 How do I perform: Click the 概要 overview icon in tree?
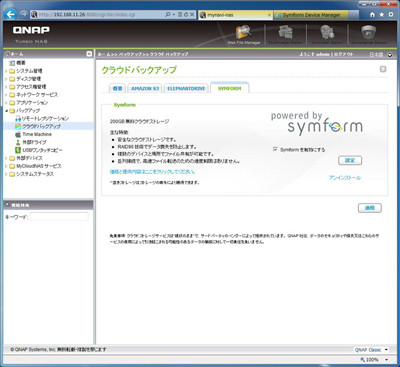pyautogui.click(x=12, y=63)
